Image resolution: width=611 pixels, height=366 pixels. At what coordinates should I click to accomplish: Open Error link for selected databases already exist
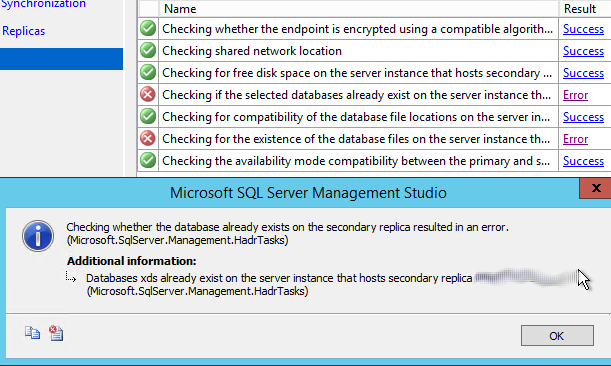pyautogui.click(x=575, y=95)
